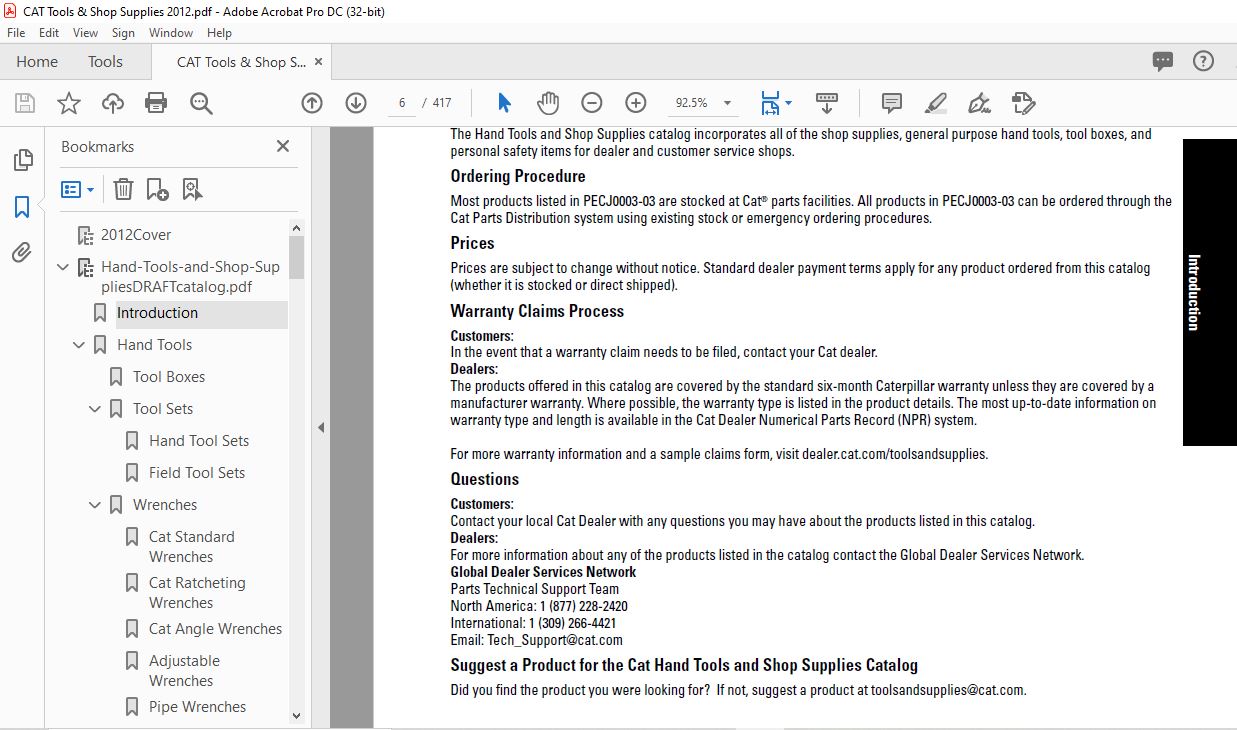1237x730 pixels.
Task: Collapse the Hand Tools bookmark branch
Action: click(79, 345)
